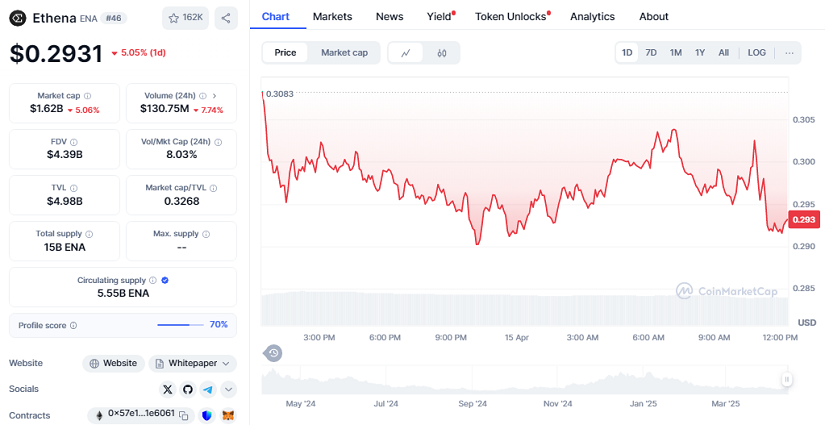Open the Website link button
This screenshot has height=425, width=825.
point(114,363)
